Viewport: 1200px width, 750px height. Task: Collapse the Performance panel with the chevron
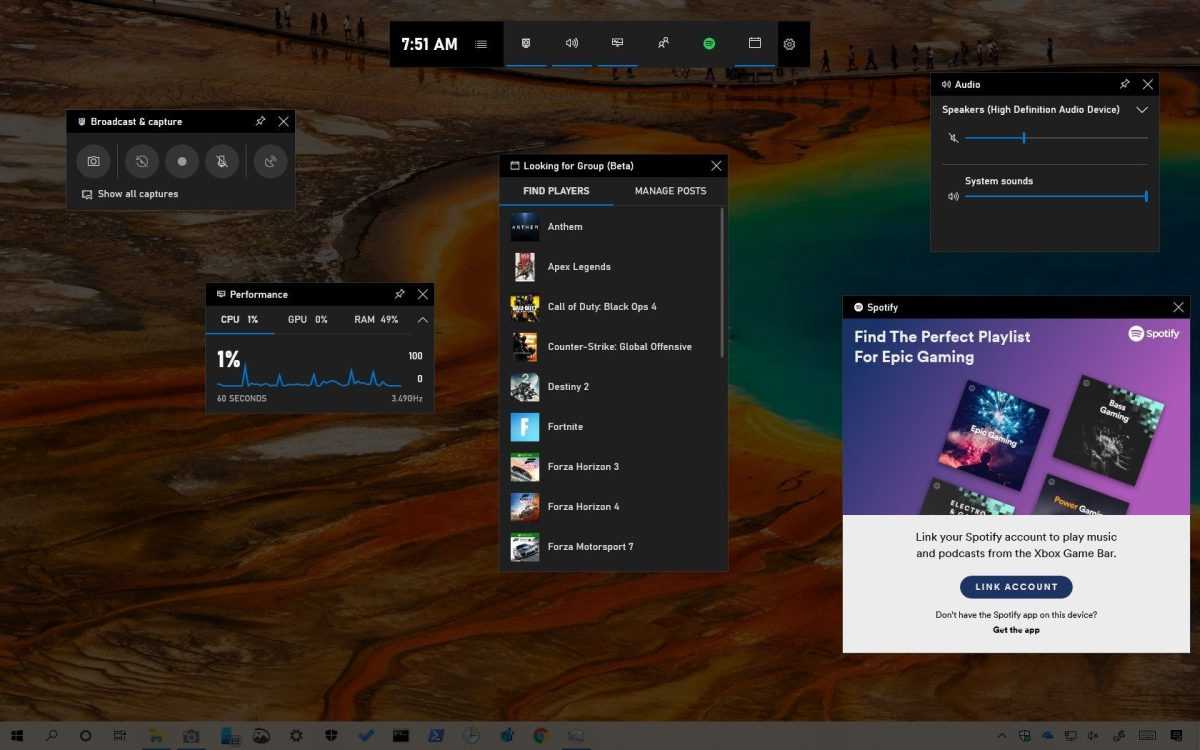(x=421, y=320)
